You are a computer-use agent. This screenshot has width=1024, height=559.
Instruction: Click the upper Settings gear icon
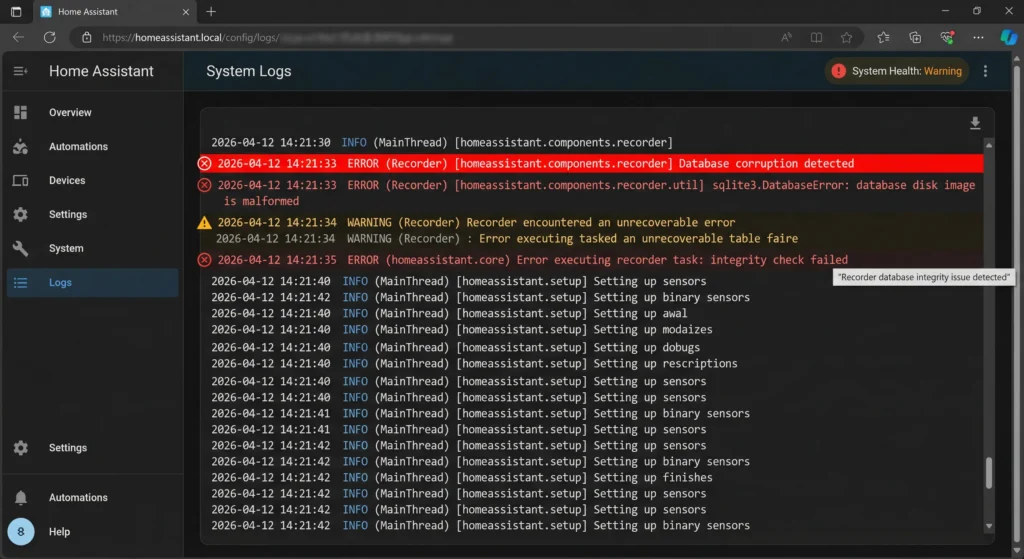click(20, 214)
